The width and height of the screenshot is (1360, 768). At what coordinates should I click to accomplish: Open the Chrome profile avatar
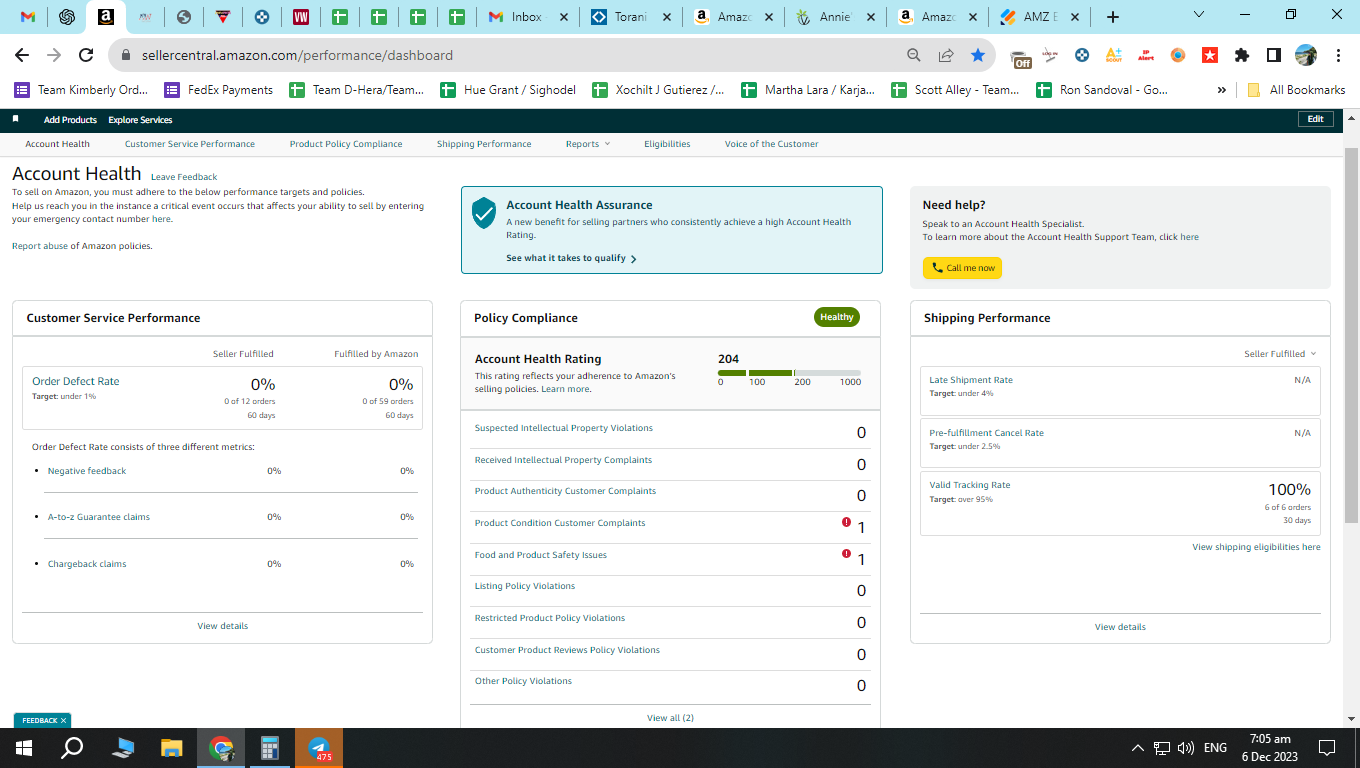(x=1305, y=55)
